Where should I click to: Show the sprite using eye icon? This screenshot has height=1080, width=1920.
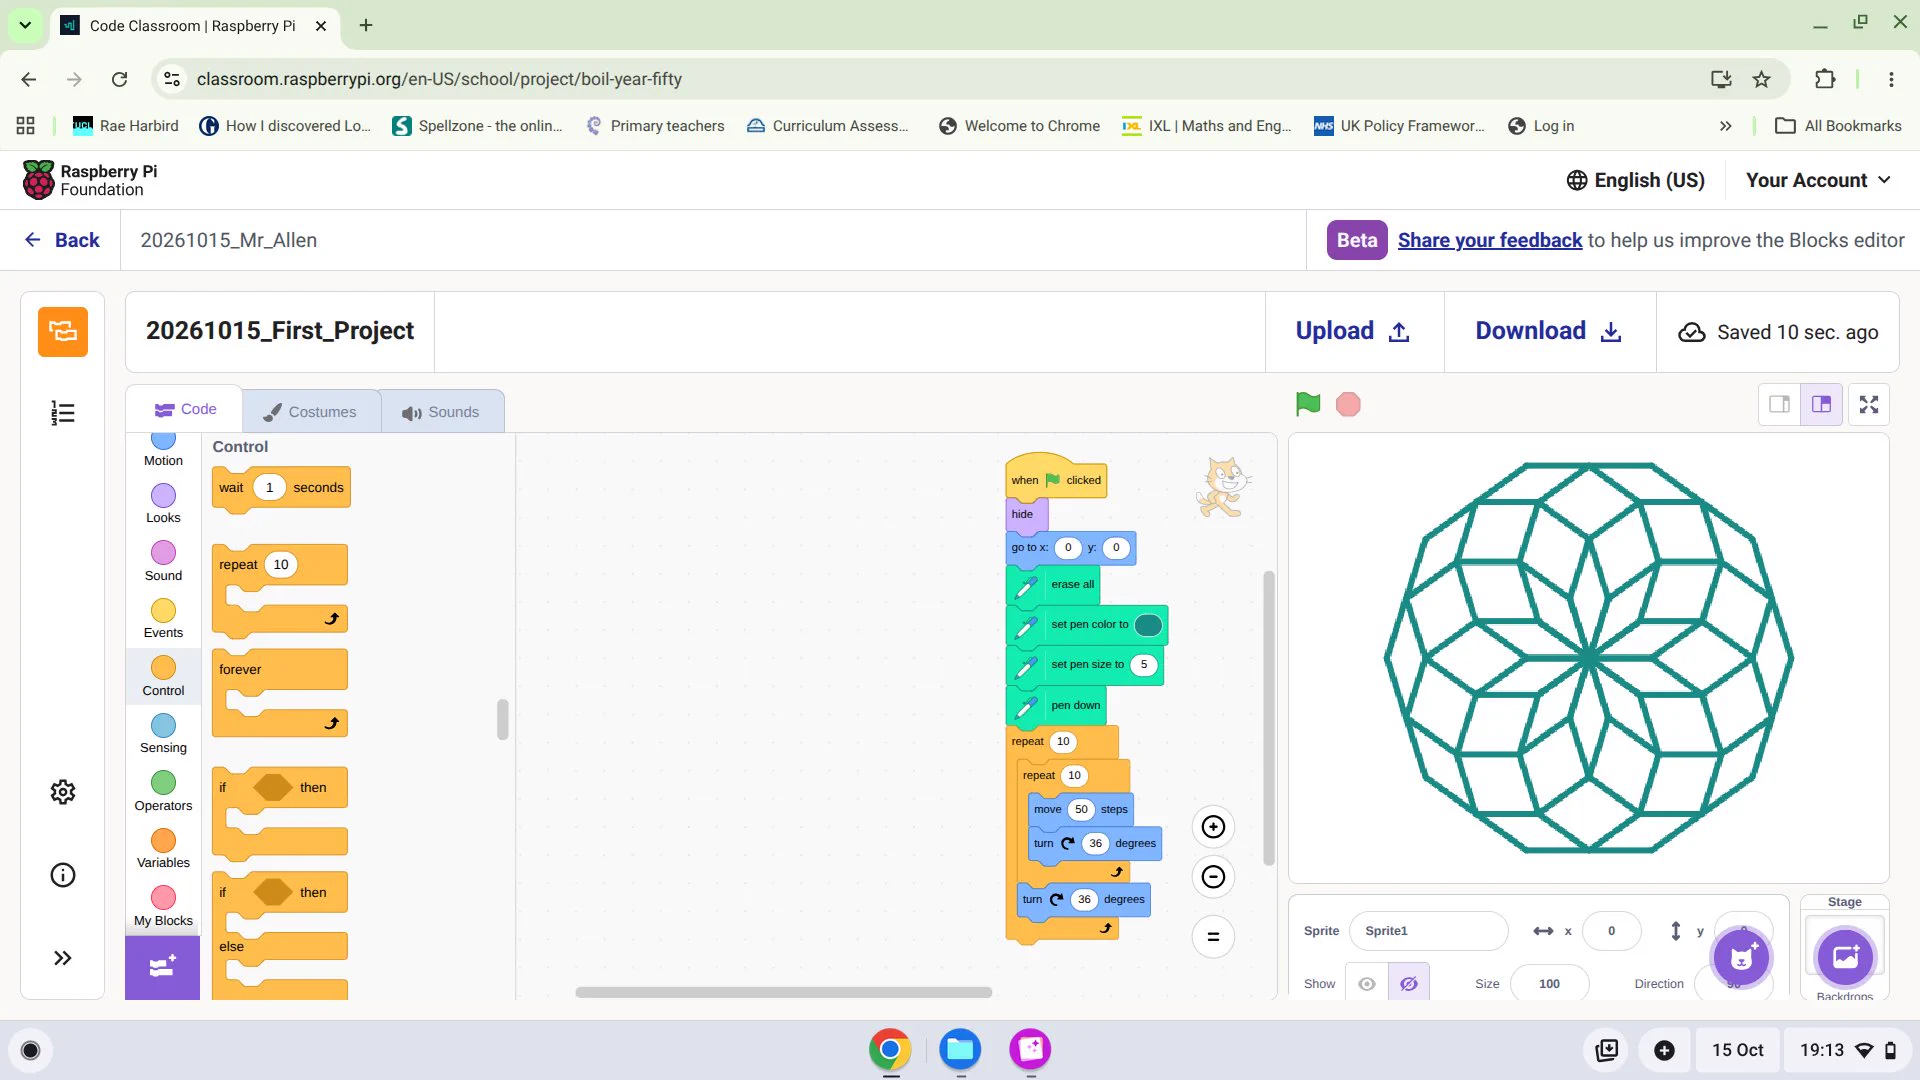click(x=1367, y=984)
